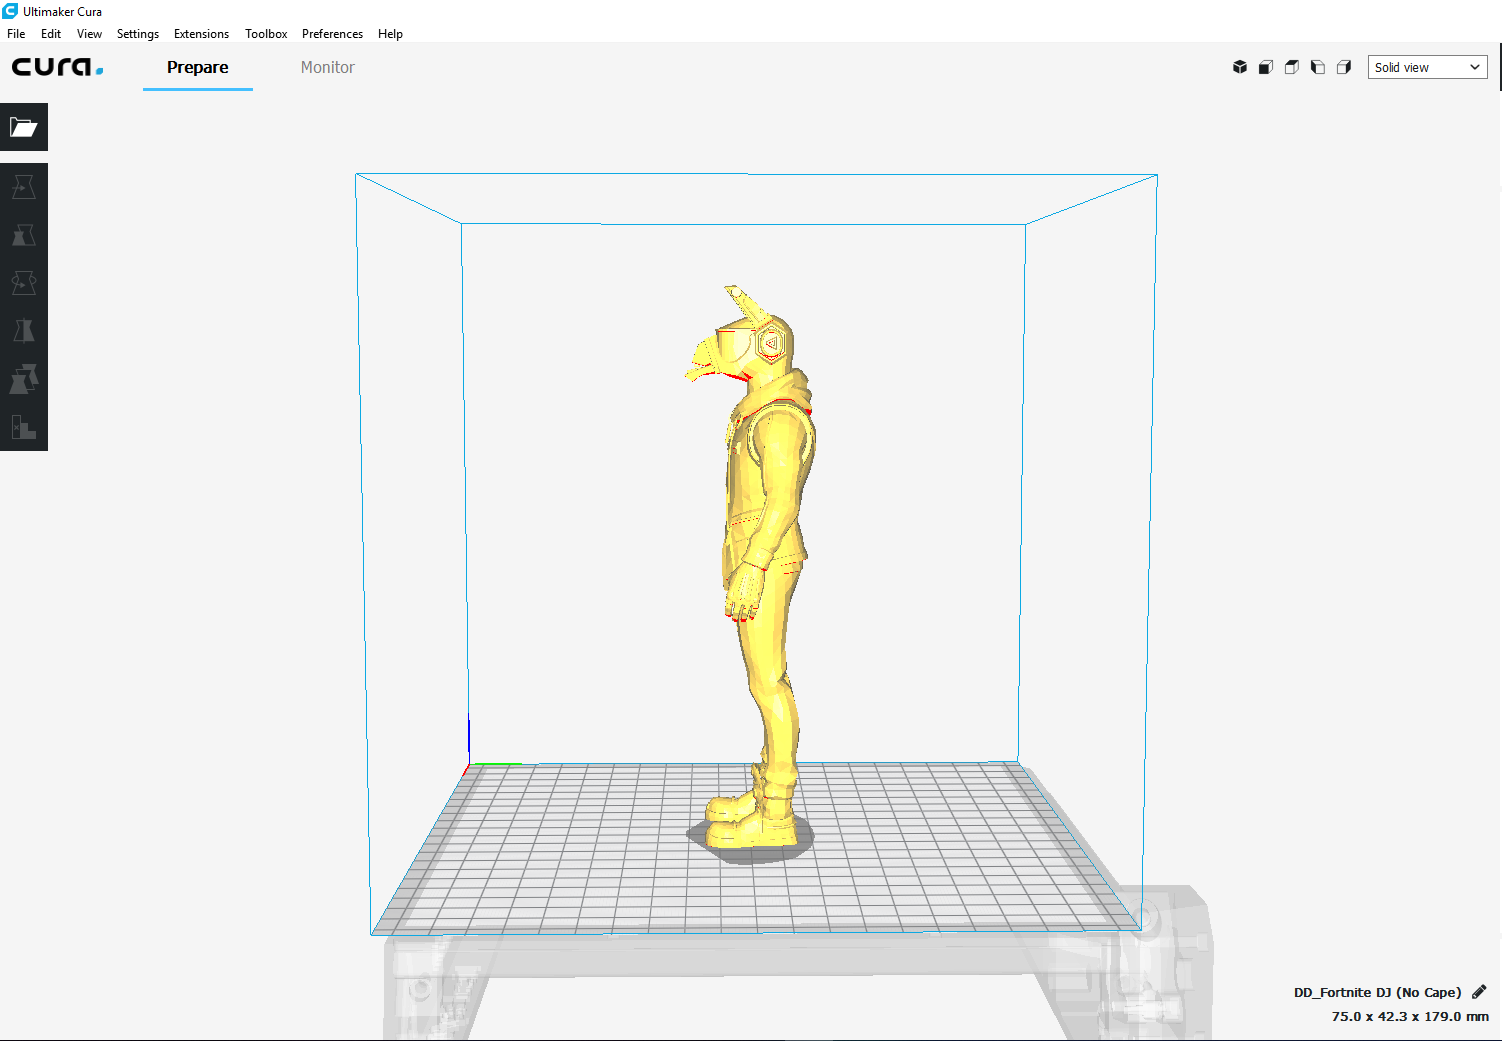Open the Extensions menu
1502x1041 pixels.
coord(201,34)
